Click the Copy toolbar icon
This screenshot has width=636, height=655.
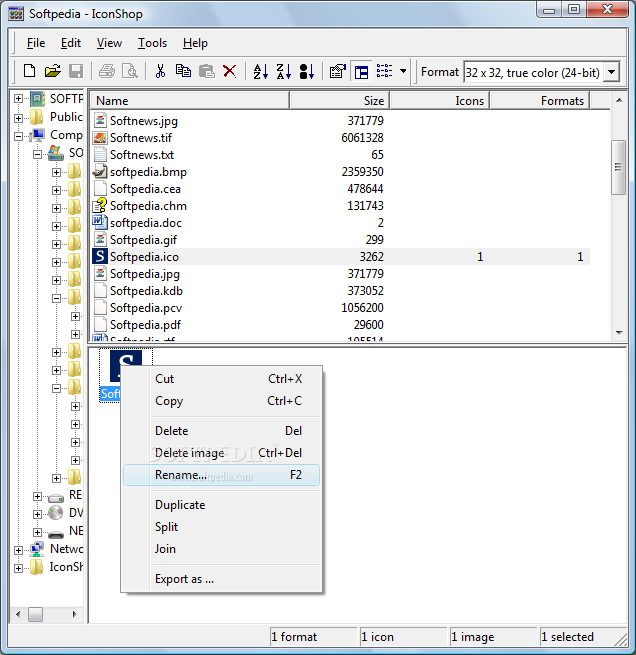[x=183, y=71]
